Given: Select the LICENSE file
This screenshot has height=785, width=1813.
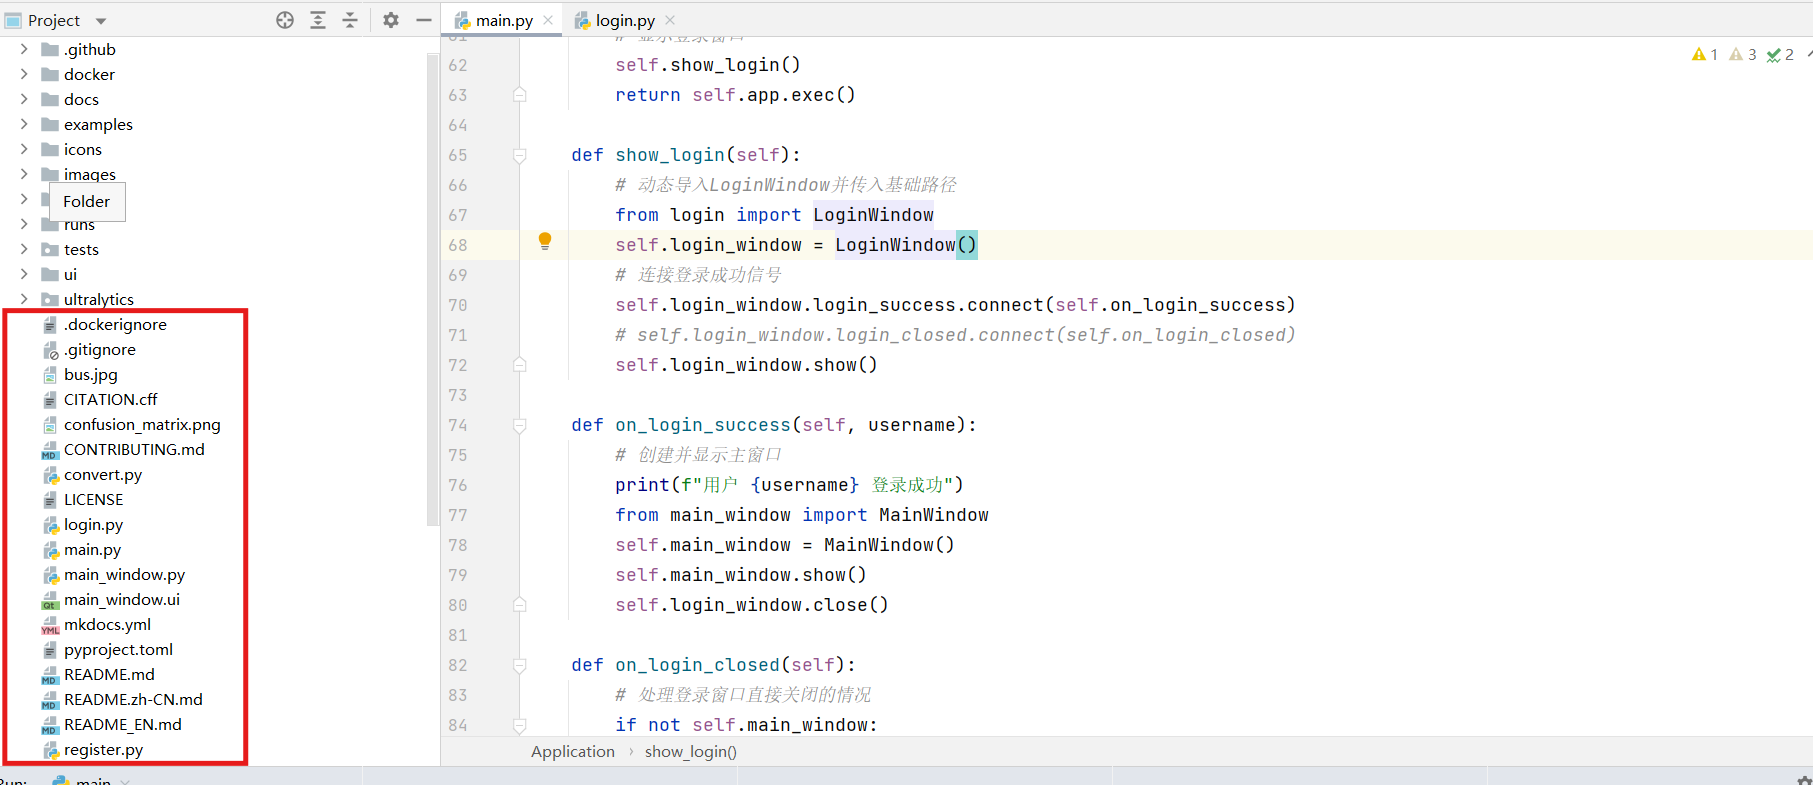Looking at the screenshot, I should [x=94, y=499].
